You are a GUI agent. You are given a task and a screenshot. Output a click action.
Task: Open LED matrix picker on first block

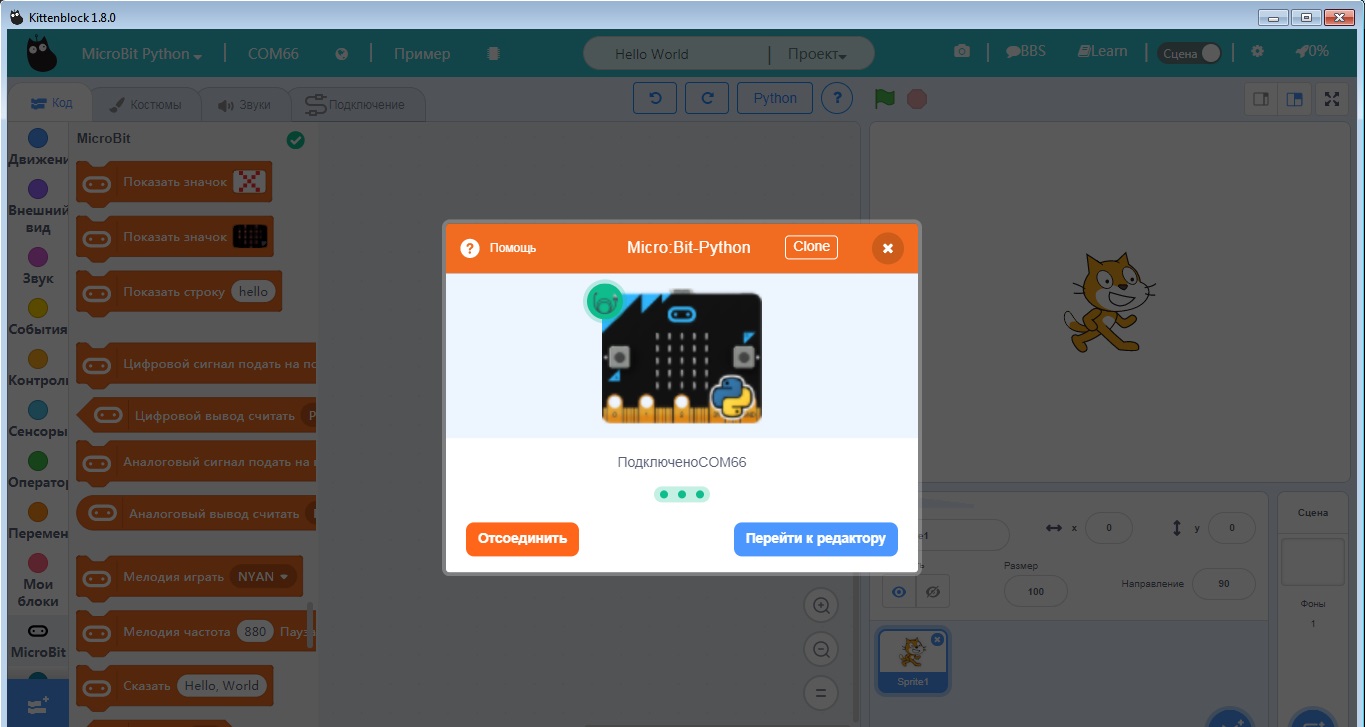tap(248, 181)
